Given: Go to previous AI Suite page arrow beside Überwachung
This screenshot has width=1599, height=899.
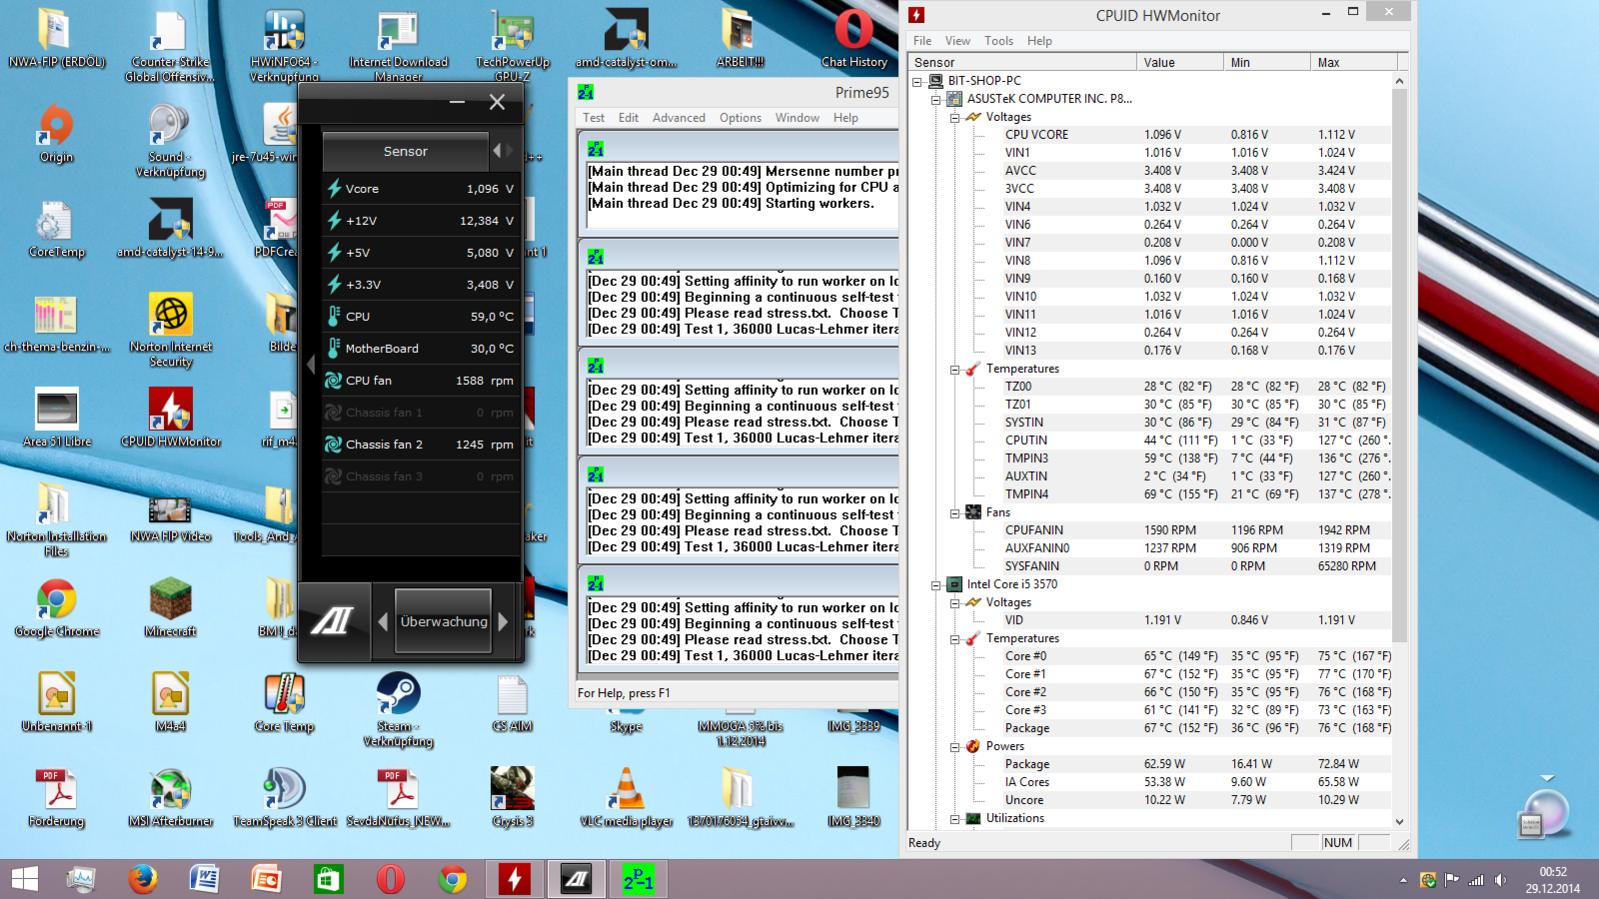Looking at the screenshot, I should coord(383,621).
